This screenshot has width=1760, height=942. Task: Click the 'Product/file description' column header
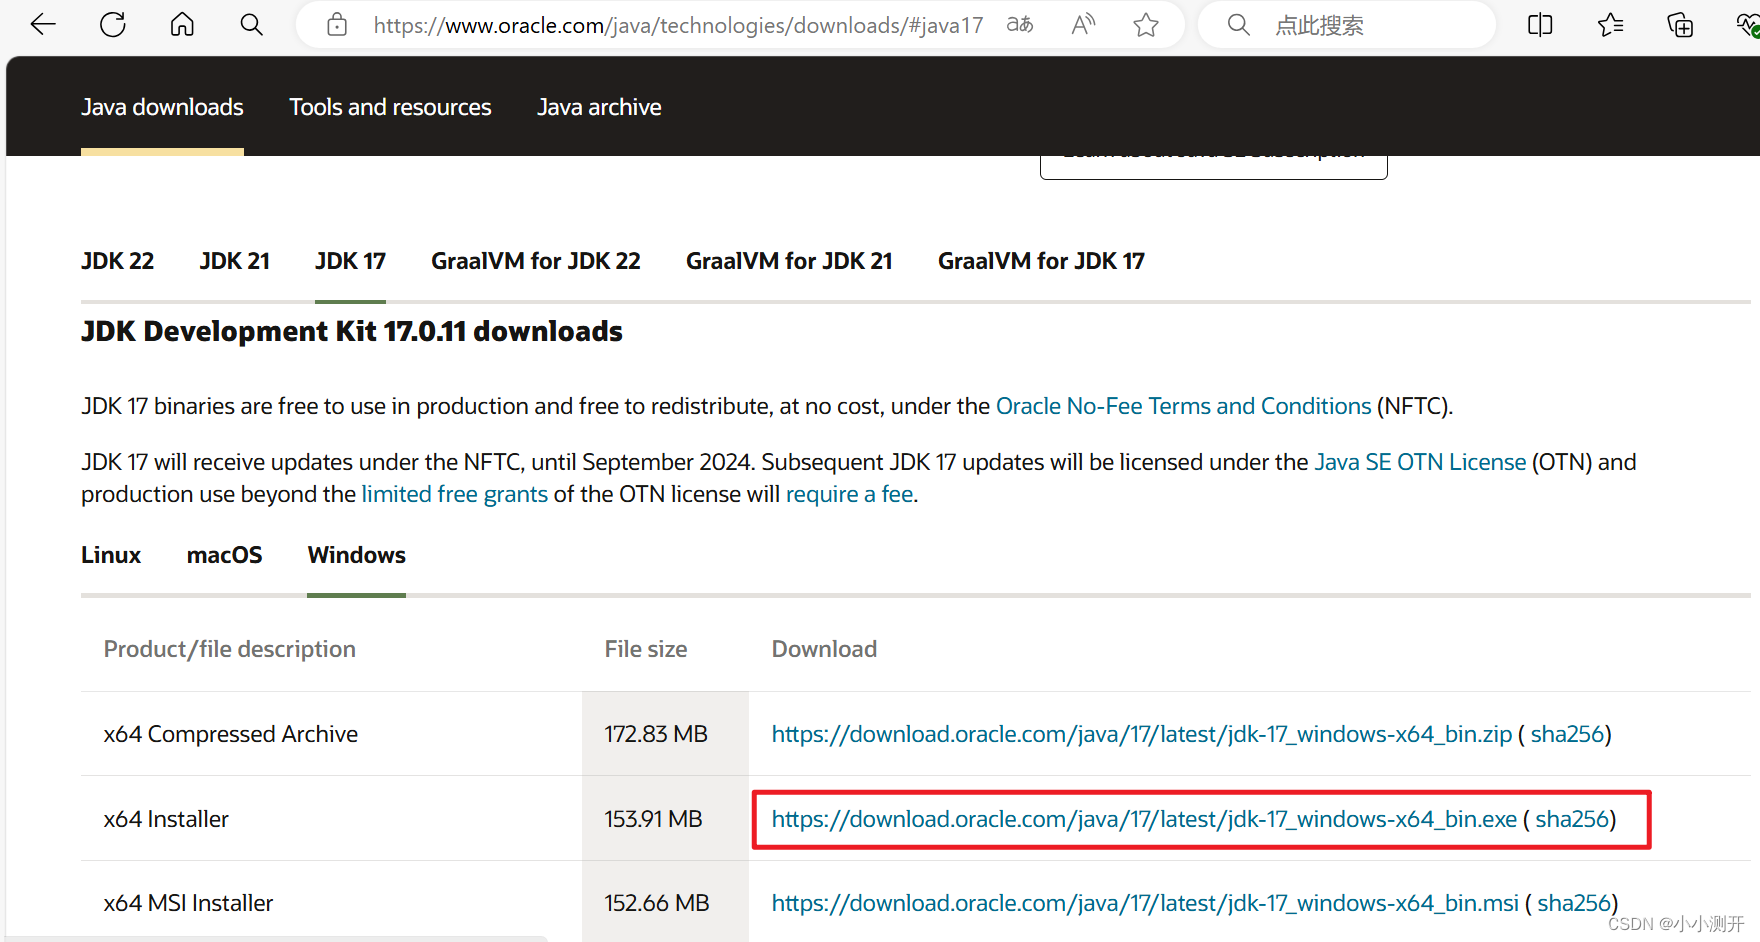[x=230, y=649]
